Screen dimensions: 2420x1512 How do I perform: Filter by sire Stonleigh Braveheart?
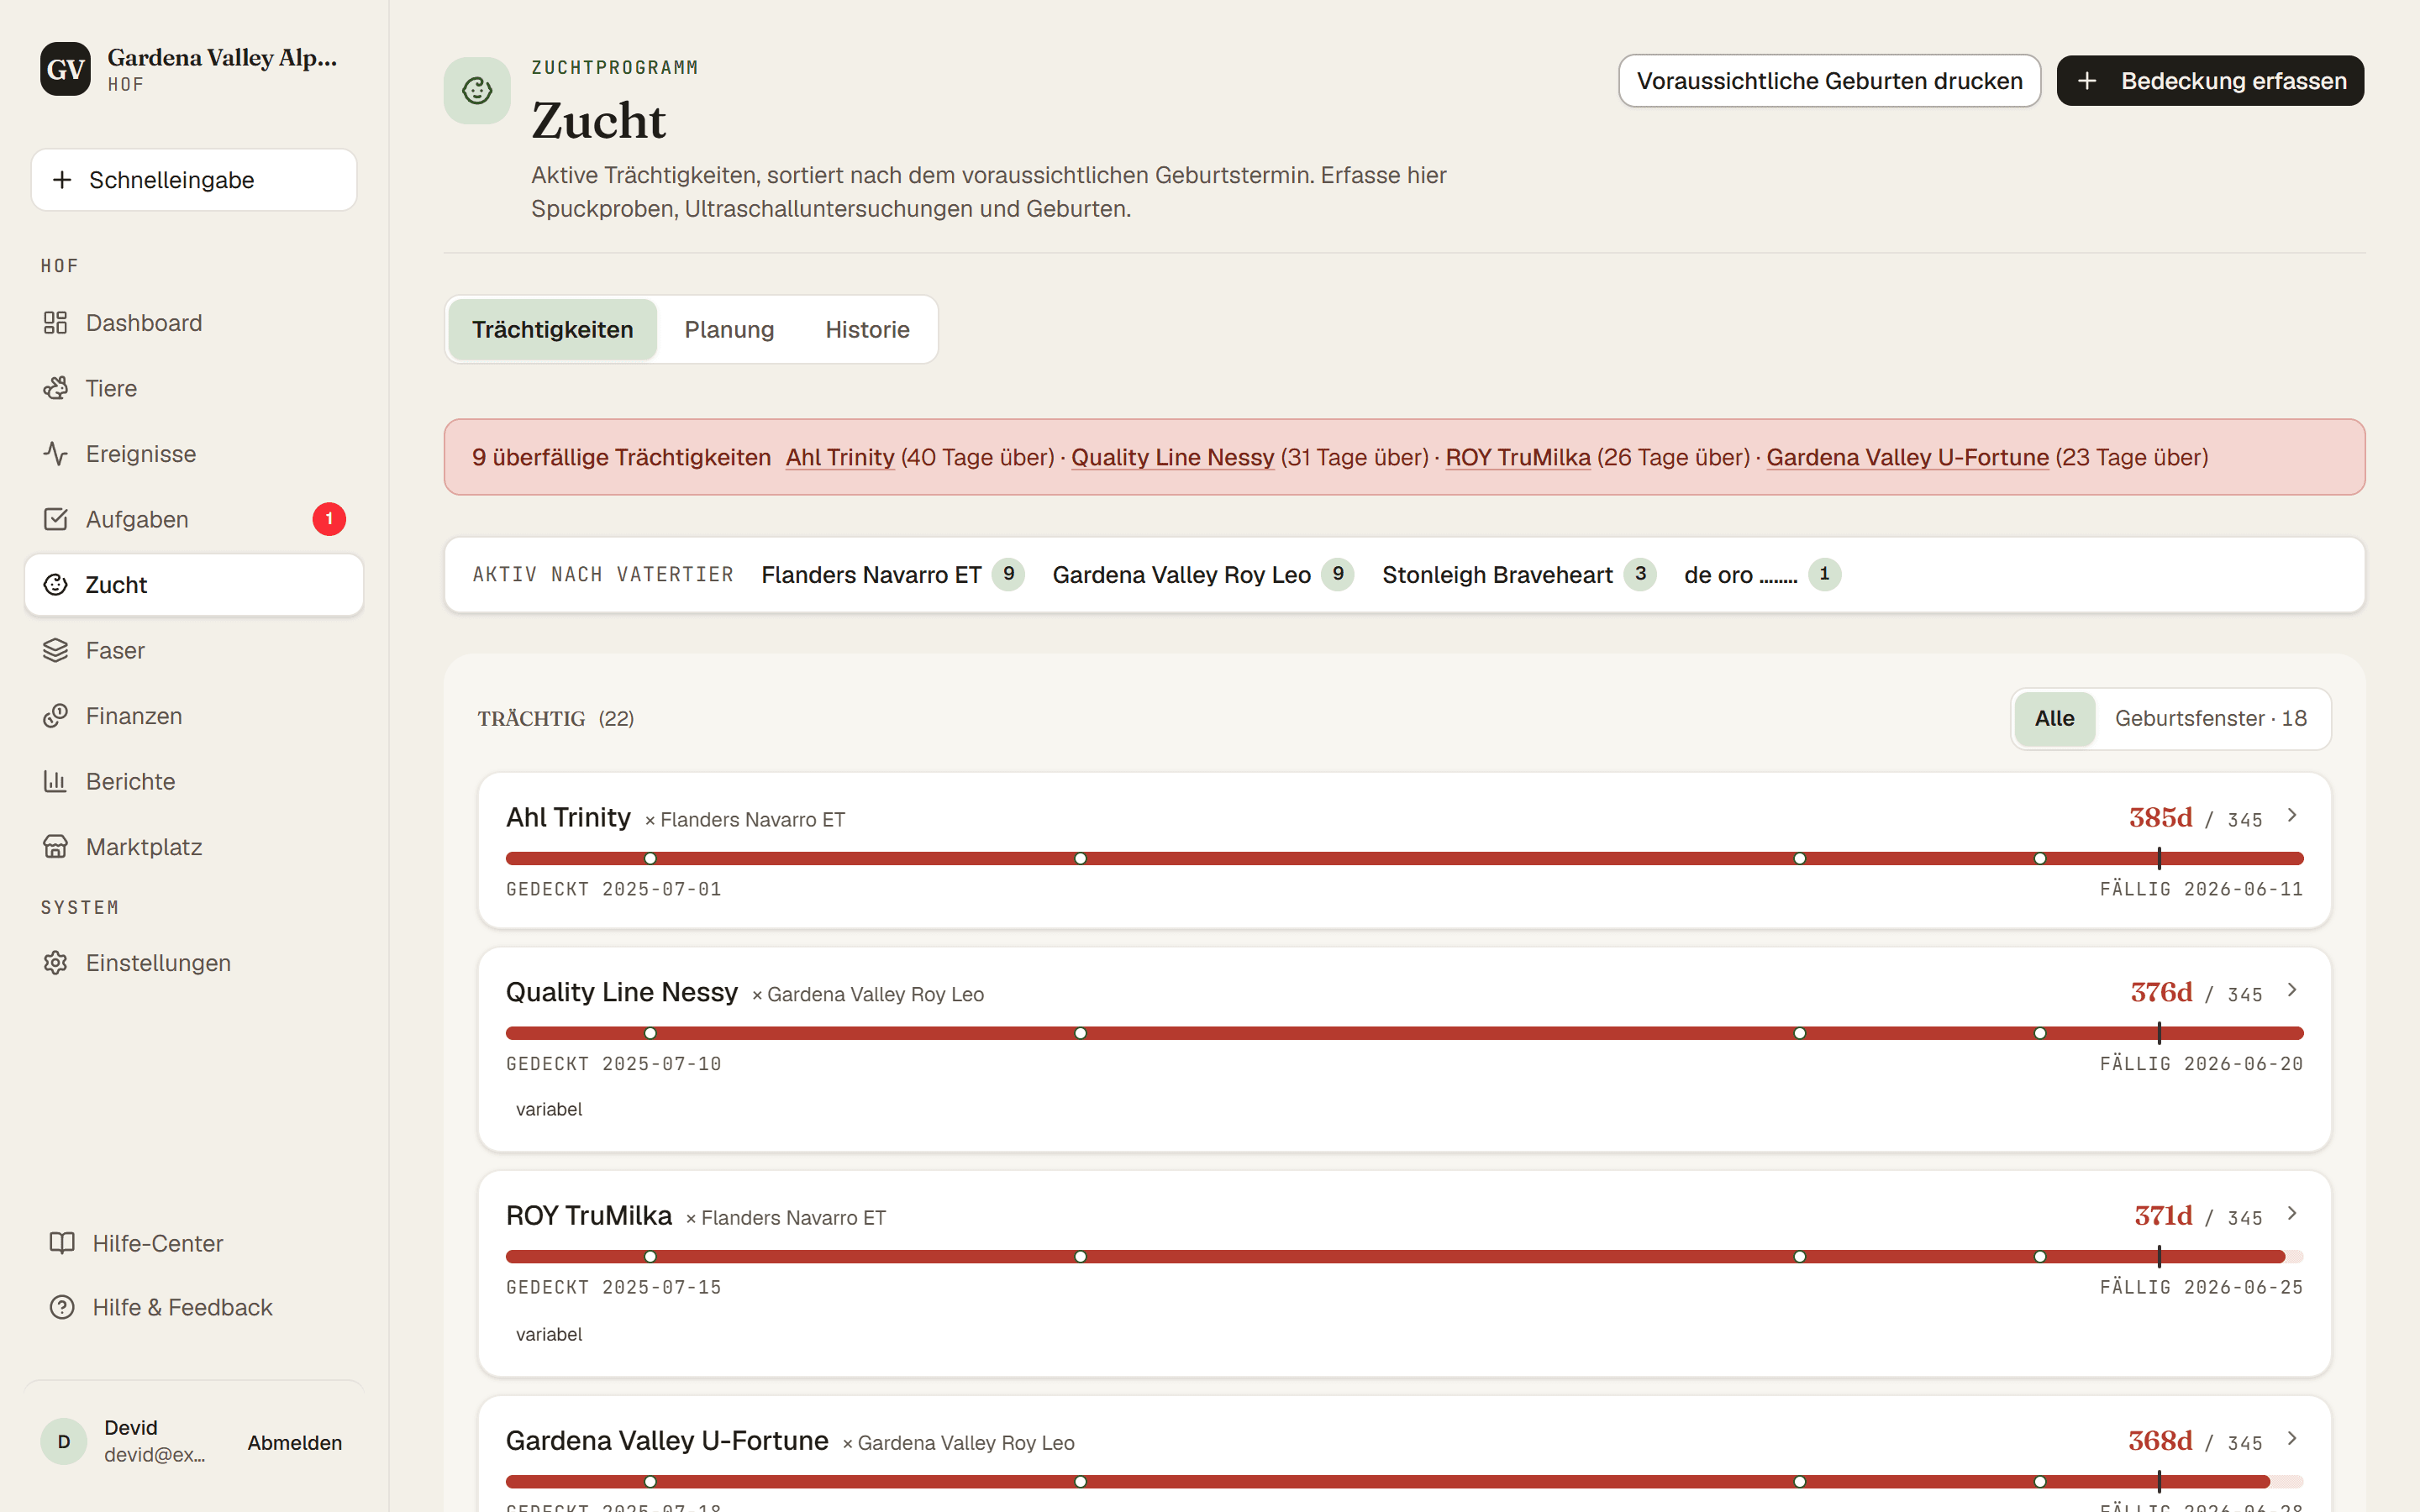pyautogui.click(x=1519, y=574)
